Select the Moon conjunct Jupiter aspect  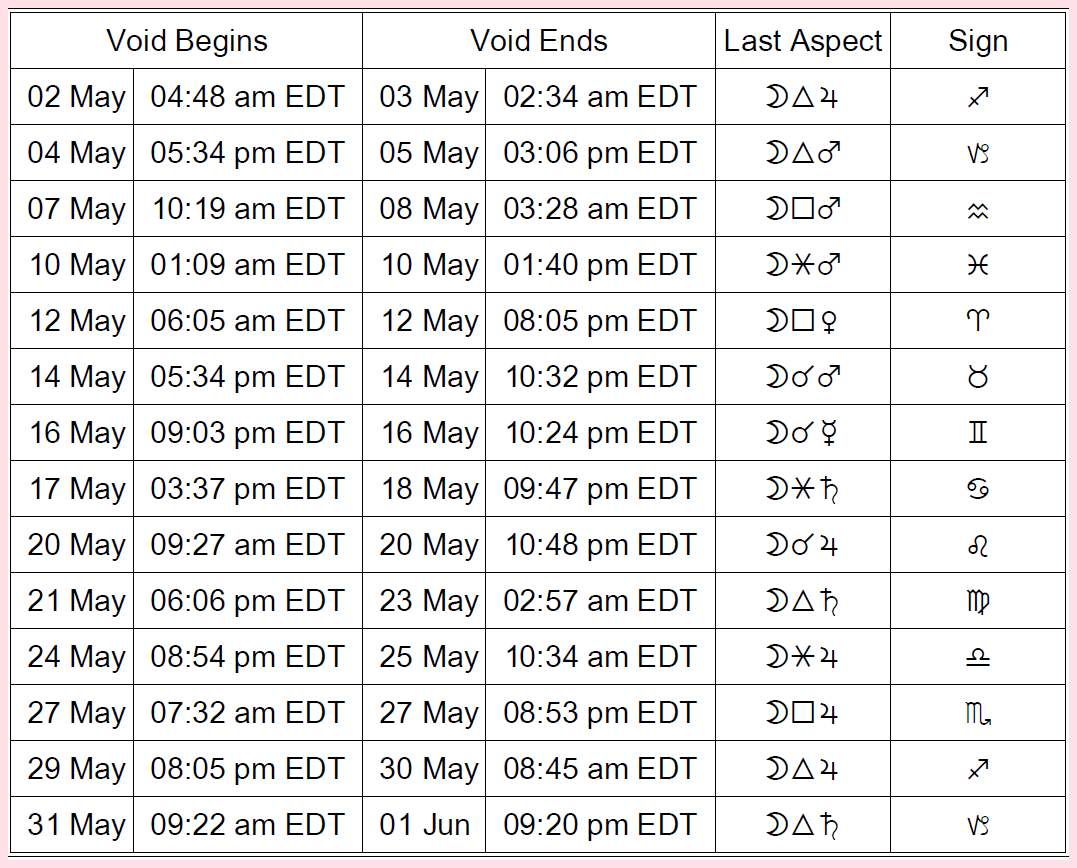click(x=802, y=545)
